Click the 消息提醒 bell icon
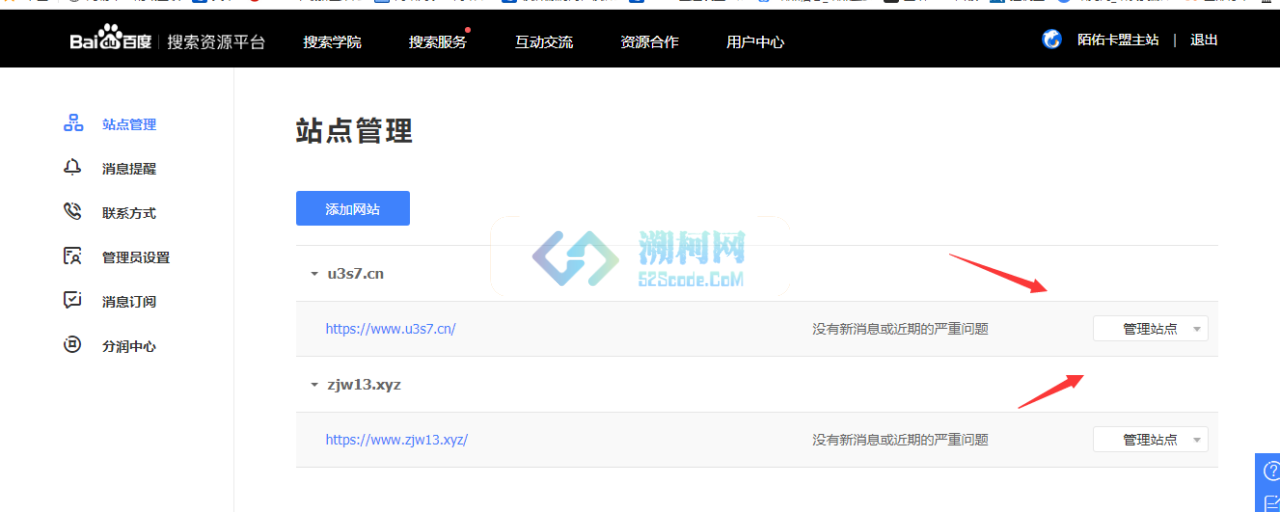This screenshot has height=512, width=1280. [x=73, y=168]
